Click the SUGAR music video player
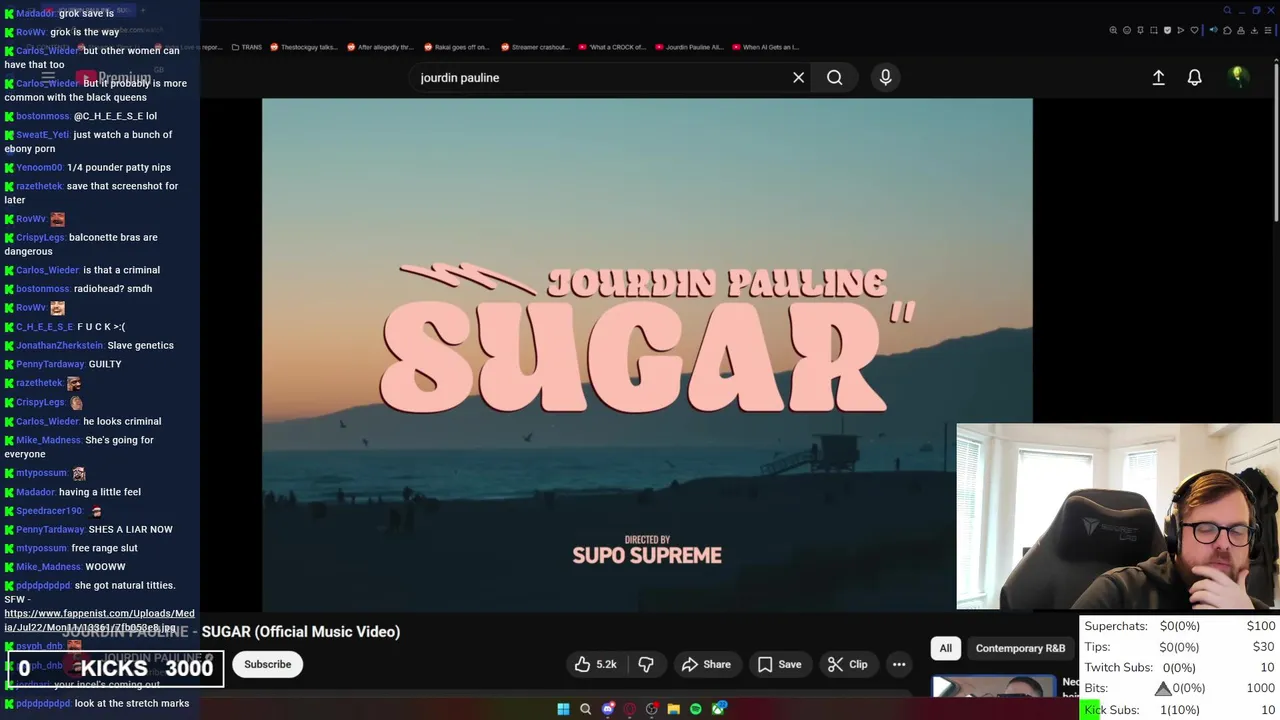1280x720 pixels. (x=647, y=354)
